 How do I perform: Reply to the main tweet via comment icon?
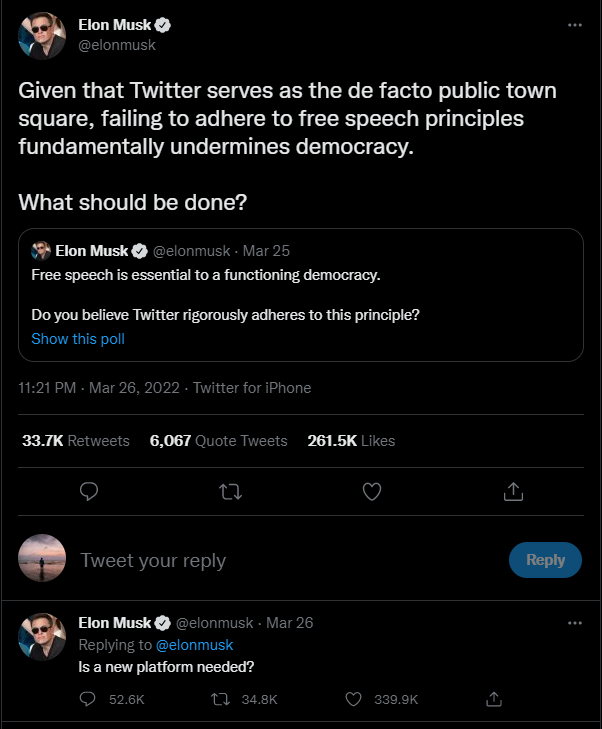click(x=88, y=491)
